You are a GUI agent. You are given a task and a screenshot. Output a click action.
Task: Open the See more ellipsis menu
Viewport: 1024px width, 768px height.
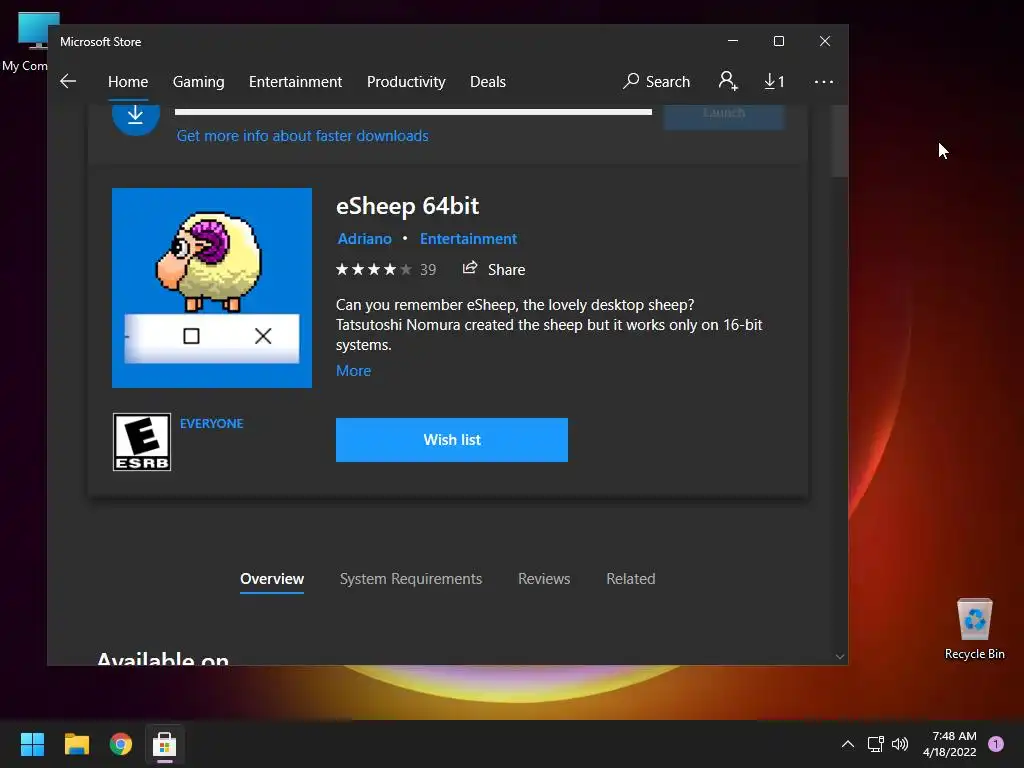(824, 82)
